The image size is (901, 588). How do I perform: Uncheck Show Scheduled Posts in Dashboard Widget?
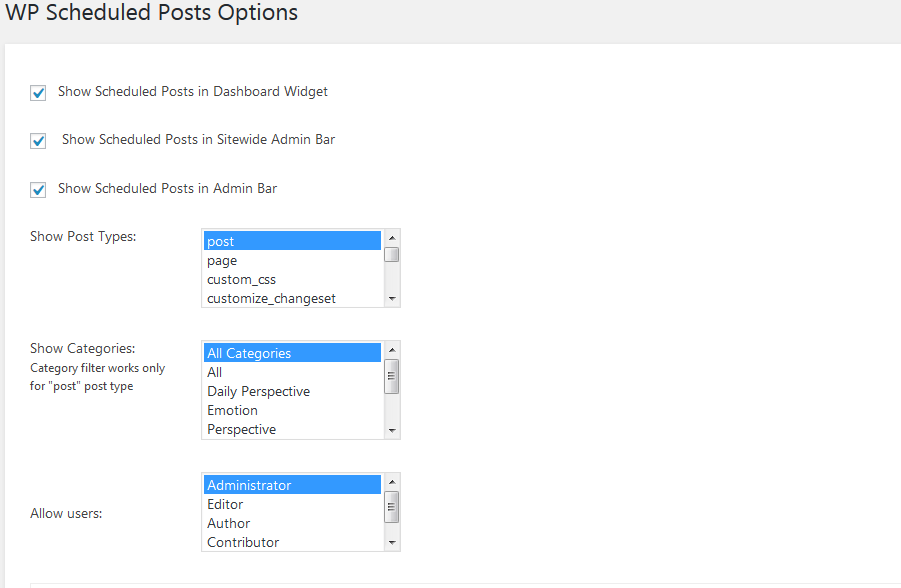point(38,93)
